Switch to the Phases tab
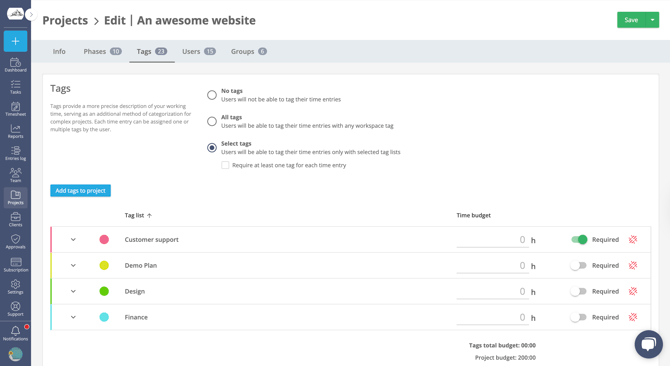The image size is (670, 366). coord(102,52)
